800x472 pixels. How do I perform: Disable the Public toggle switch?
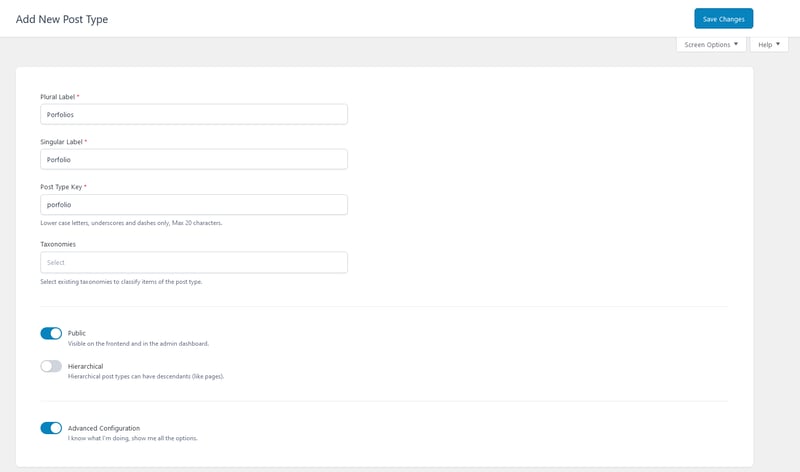click(51, 333)
